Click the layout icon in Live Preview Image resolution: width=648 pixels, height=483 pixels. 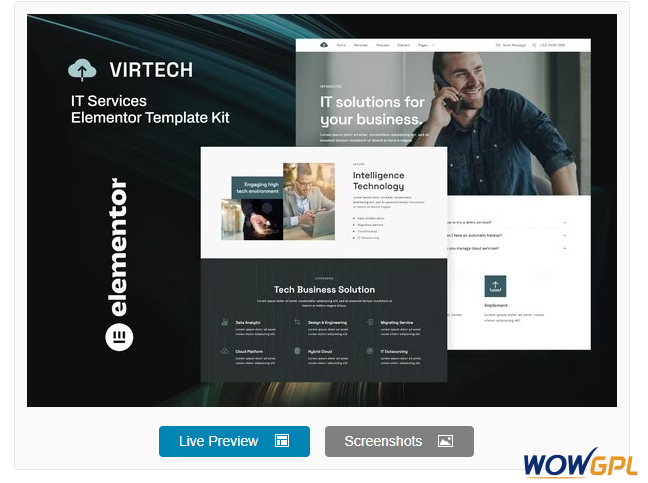[282, 441]
